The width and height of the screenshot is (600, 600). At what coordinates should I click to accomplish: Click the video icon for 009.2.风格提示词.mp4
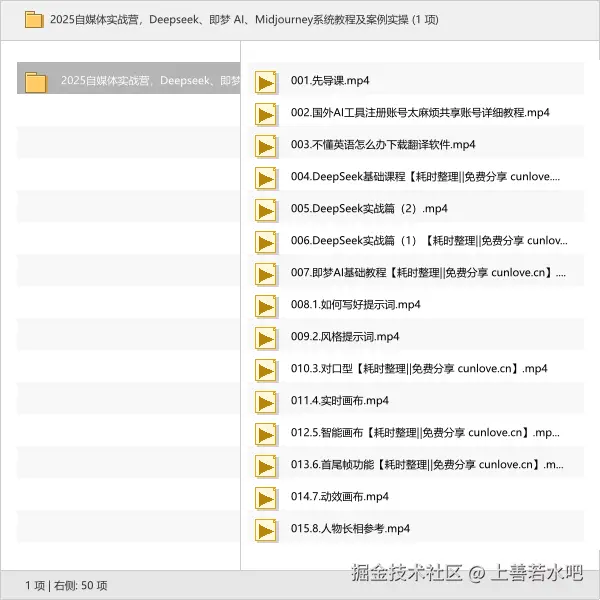[266, 338]
